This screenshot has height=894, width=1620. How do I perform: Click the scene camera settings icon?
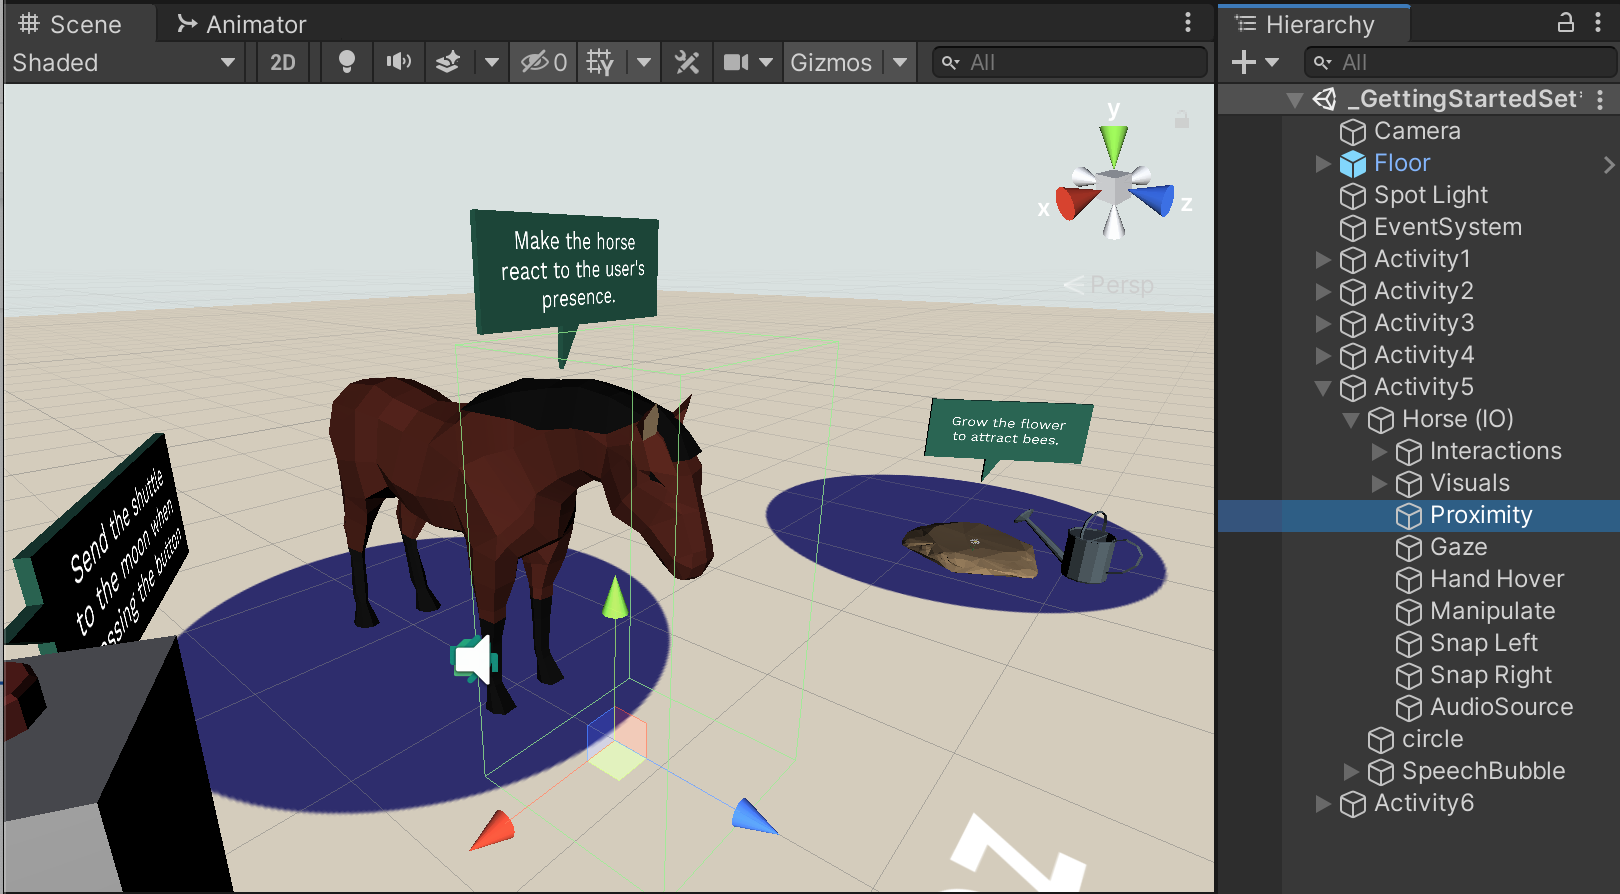click(x=736, y=62)
